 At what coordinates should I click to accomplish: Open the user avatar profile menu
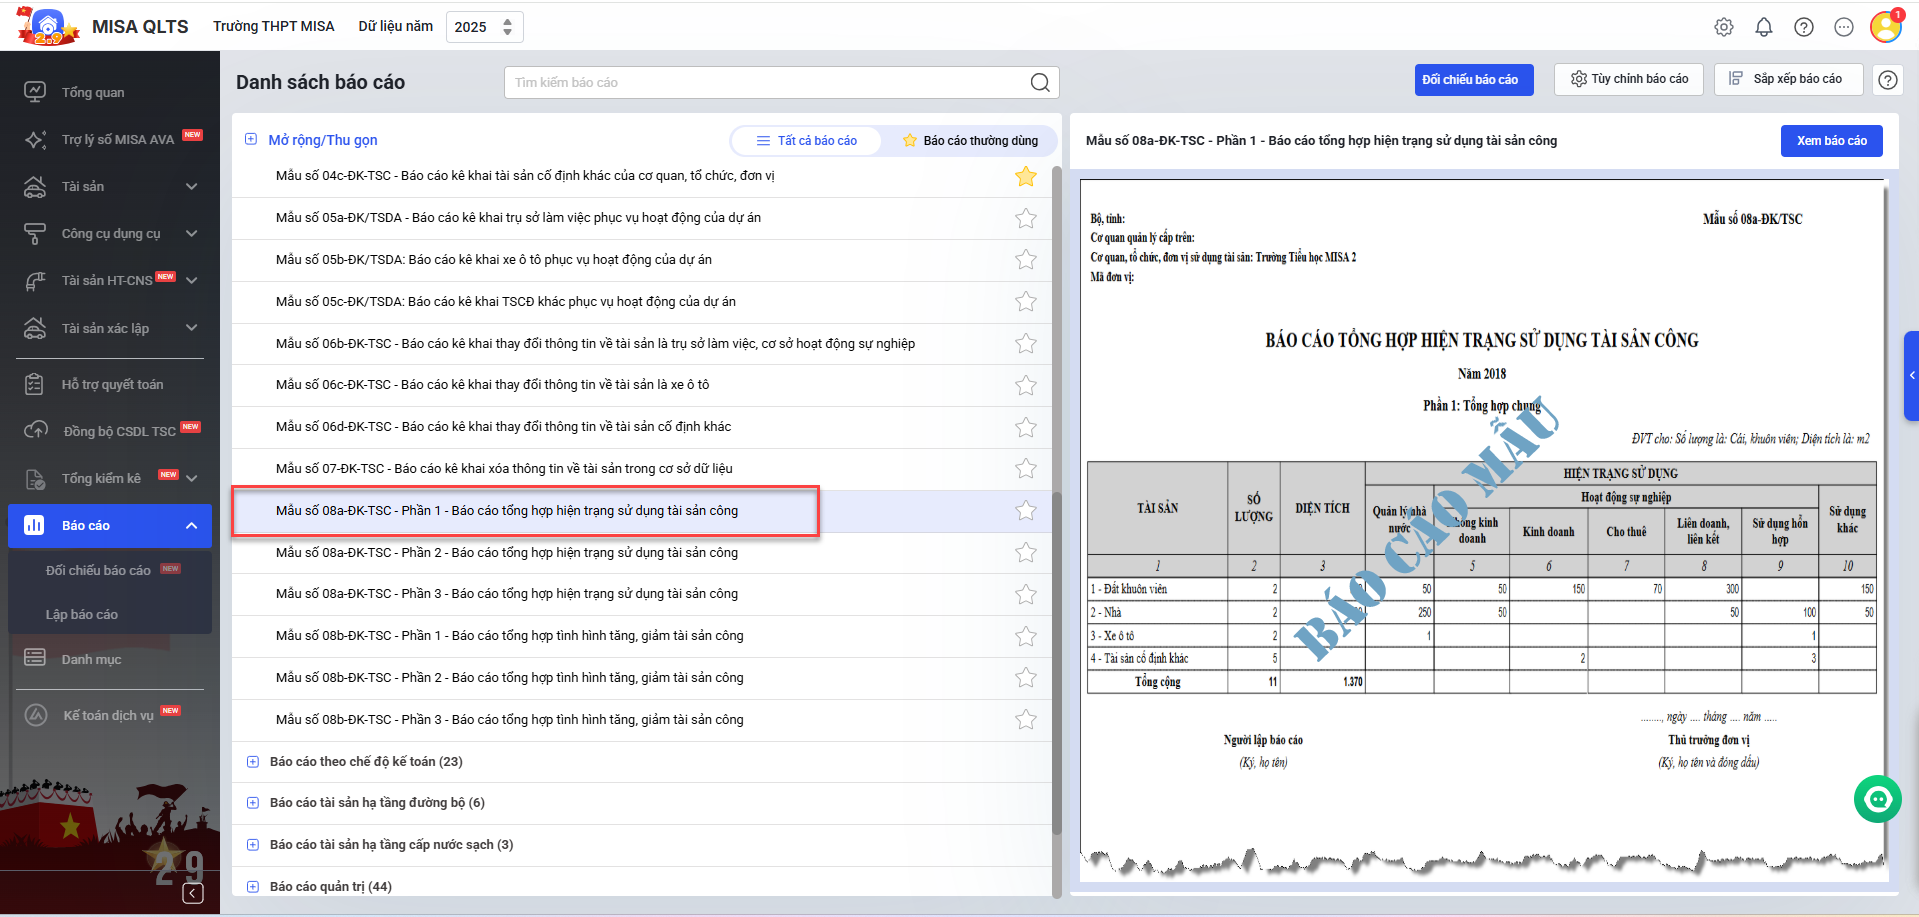(x=1885, y=26)
